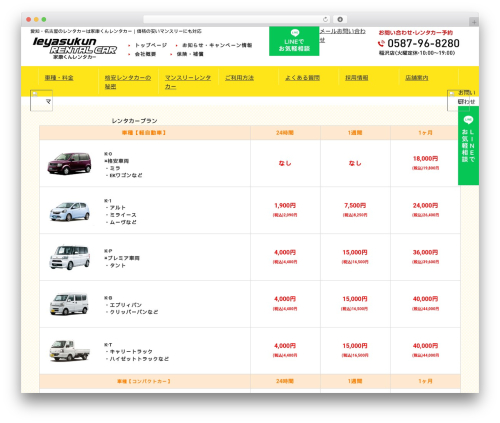Click K-B 24-hour price 4,000円
500x423 pixels.
click(x=285, y=299)
